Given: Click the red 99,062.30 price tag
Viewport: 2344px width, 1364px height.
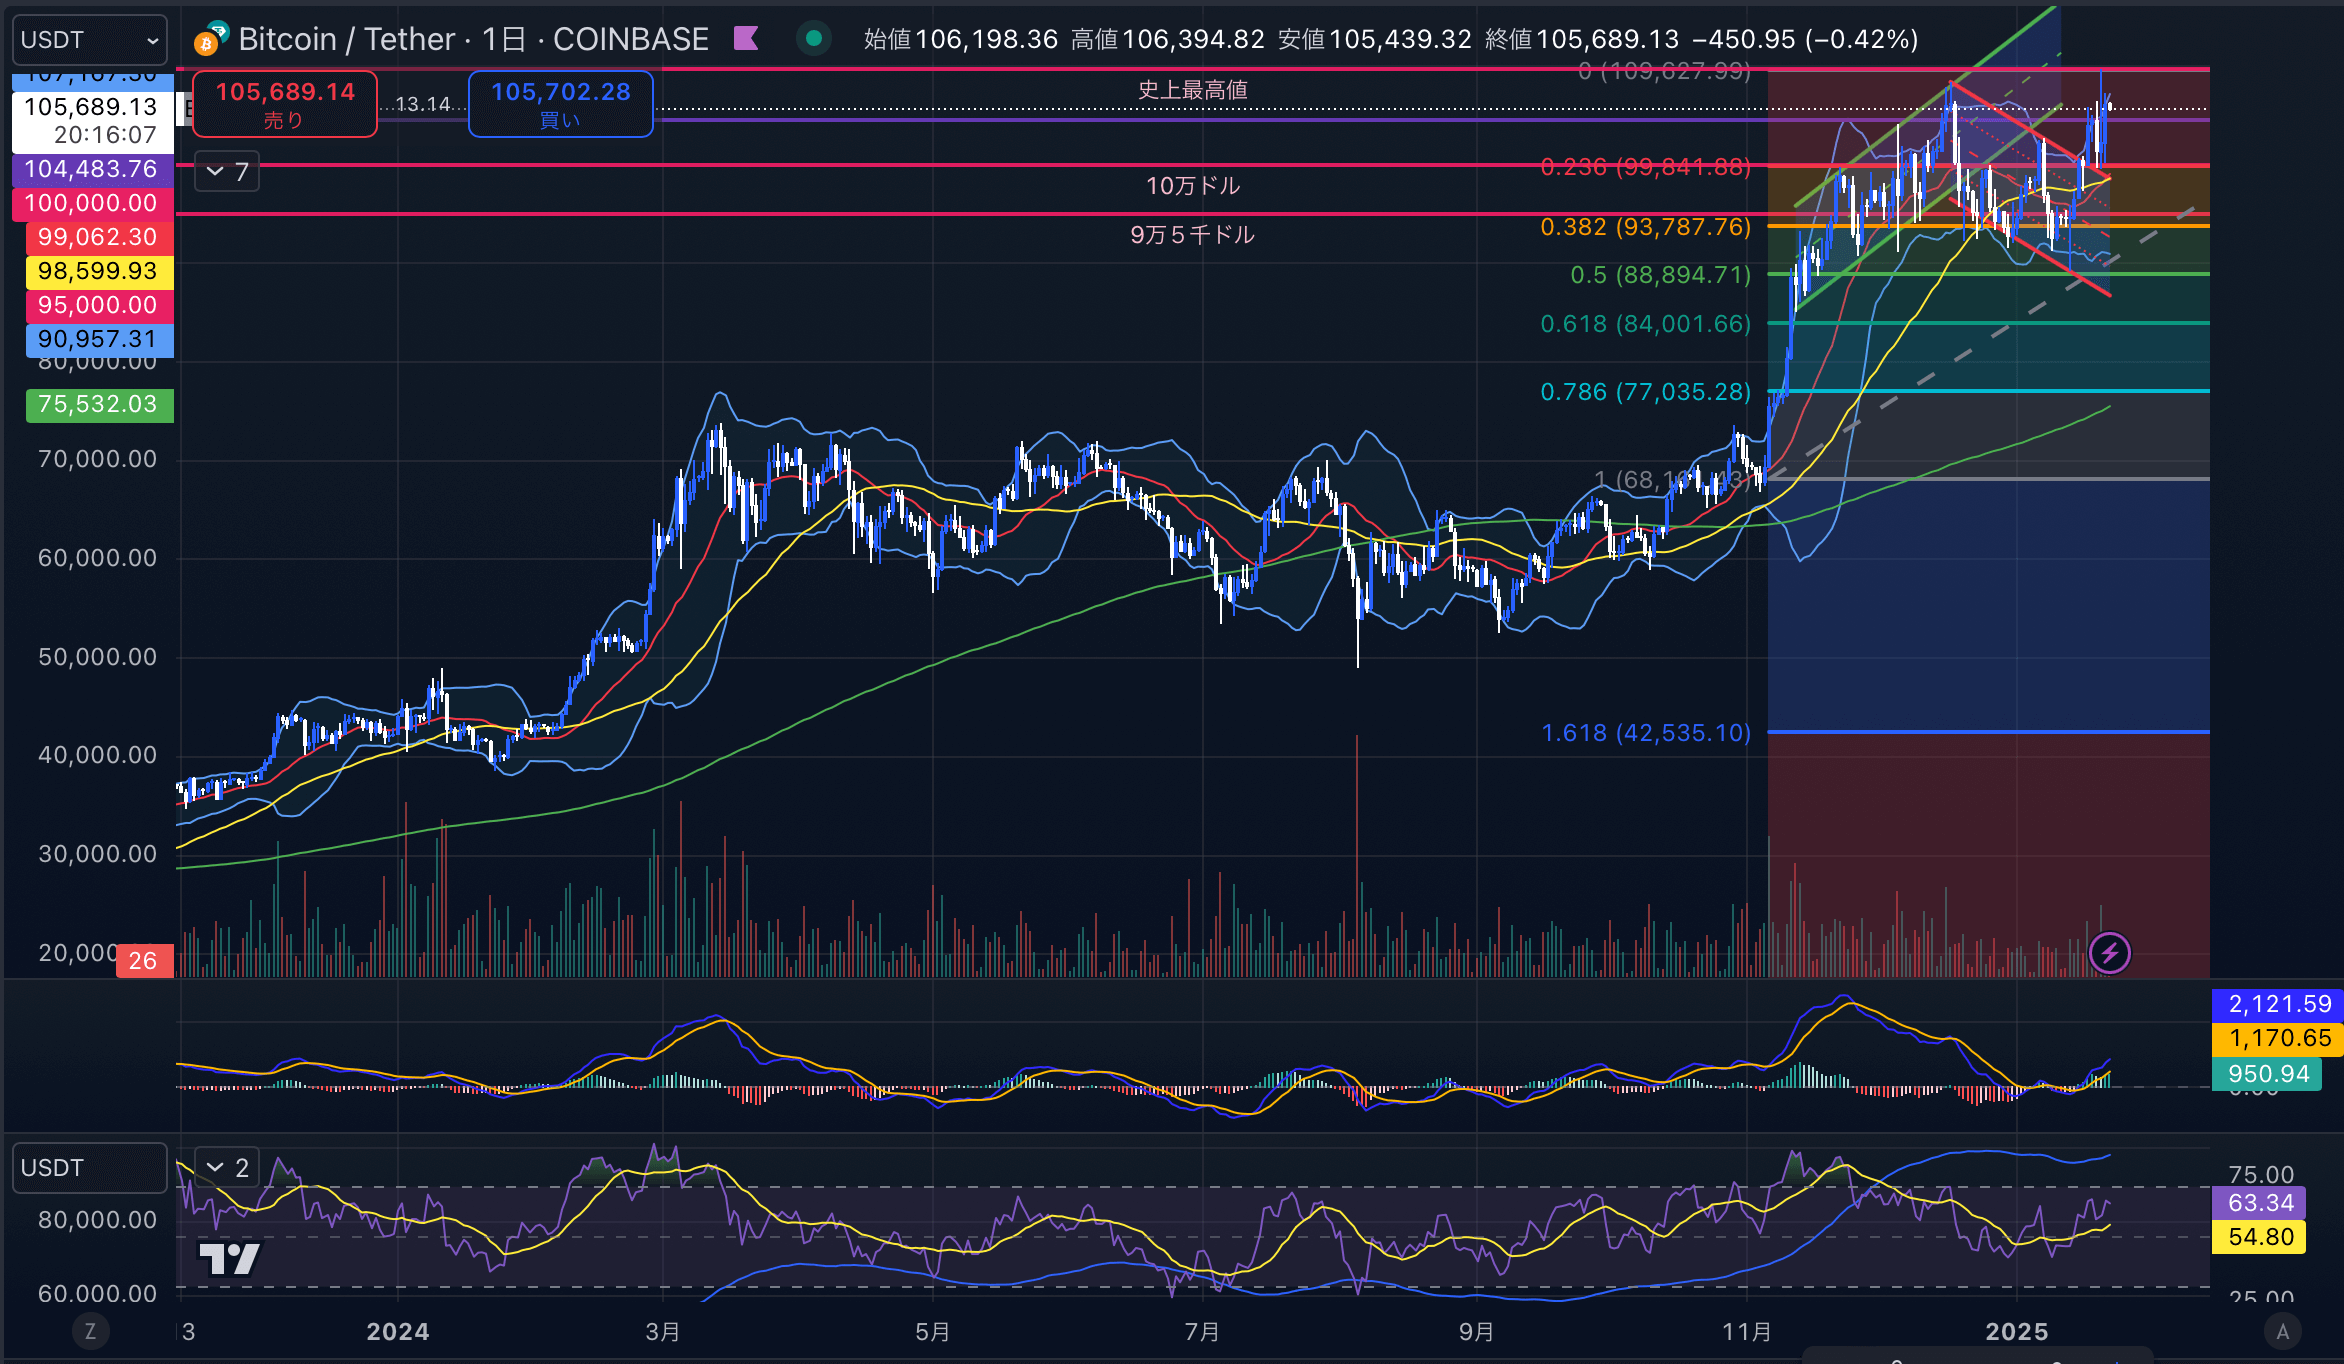Looking at the screenshot, I should click(x=99, y=237).
